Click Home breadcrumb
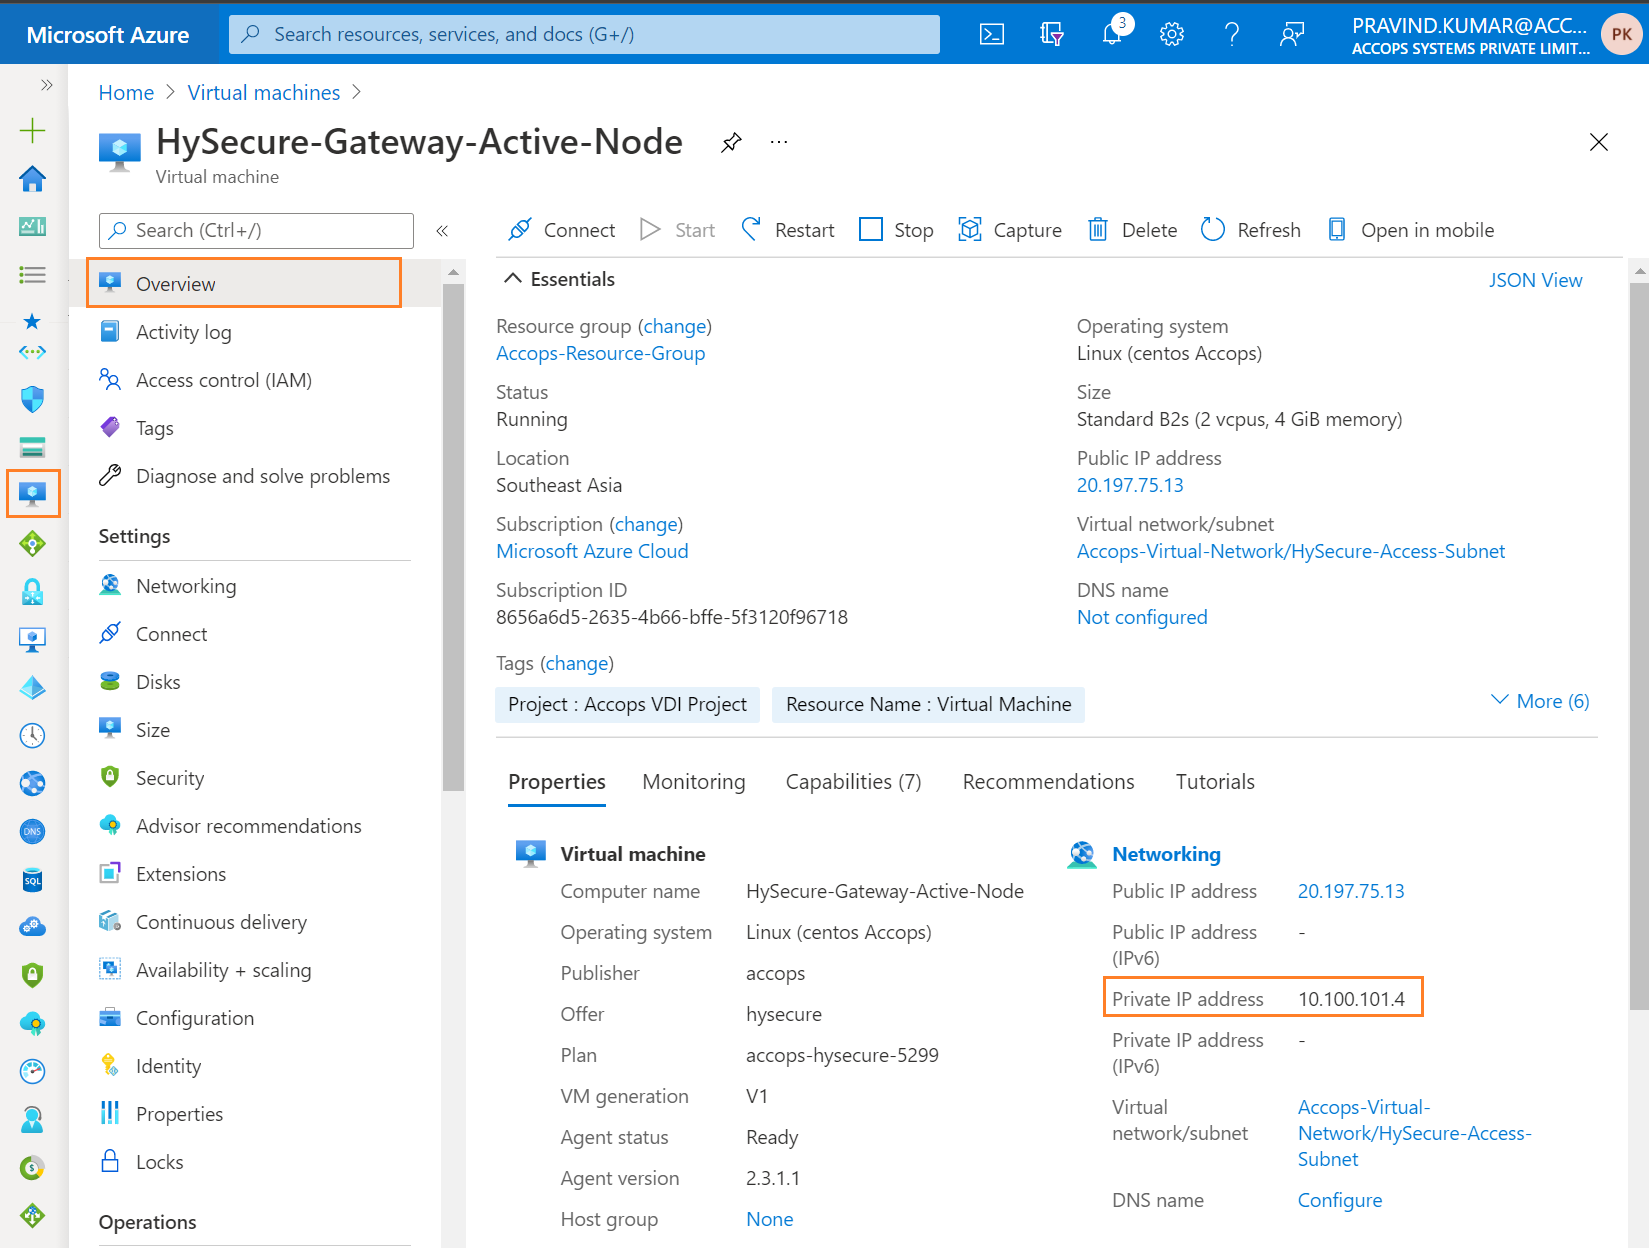This screenshot has width=1649, height=1248. [x=126, y=93]
